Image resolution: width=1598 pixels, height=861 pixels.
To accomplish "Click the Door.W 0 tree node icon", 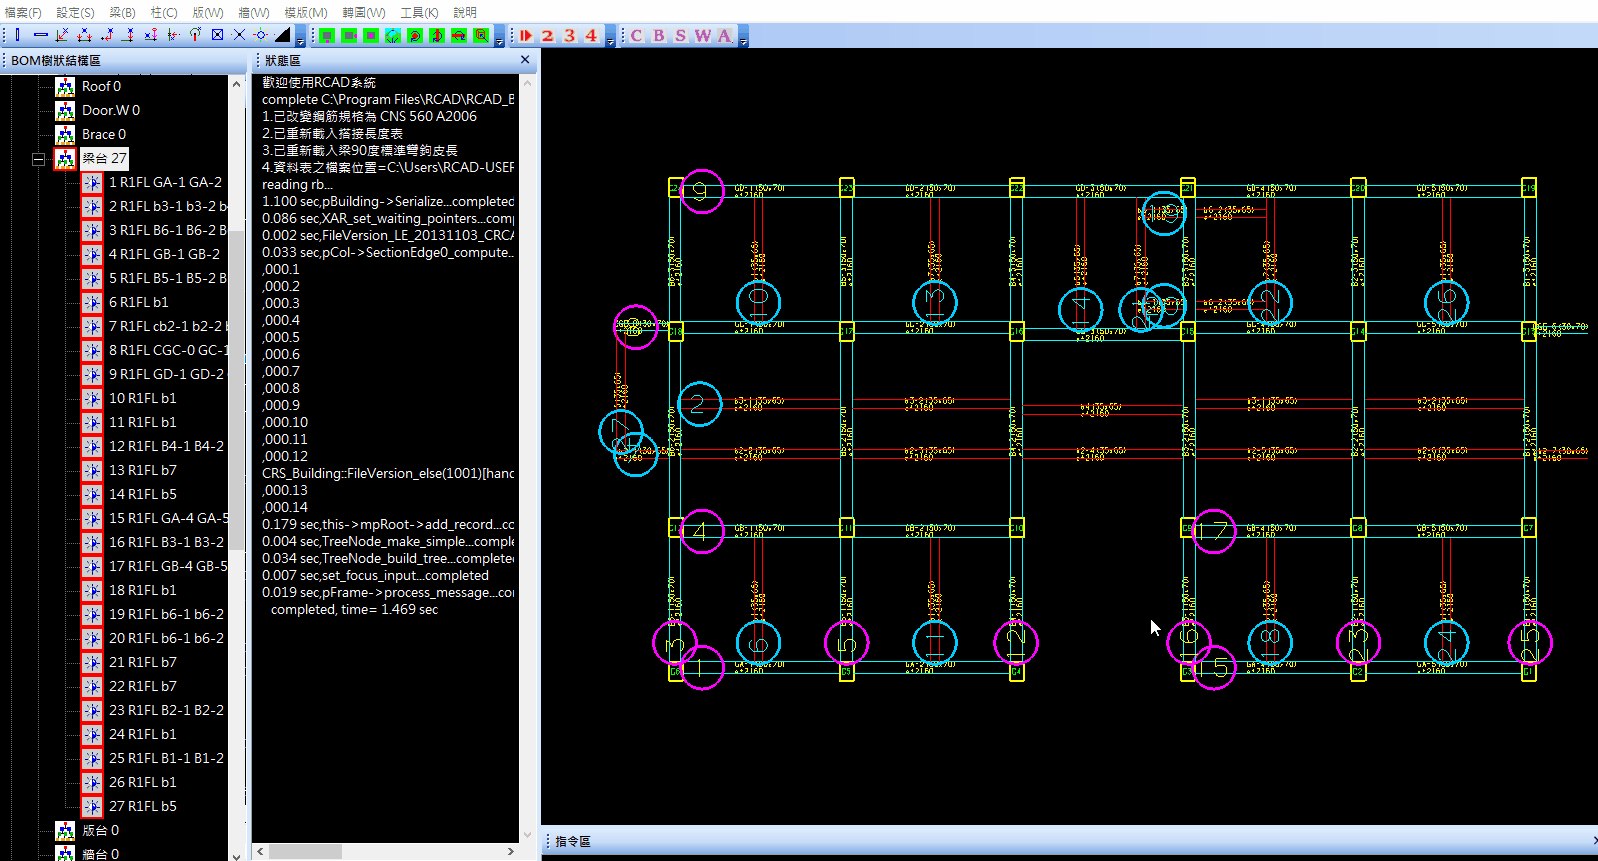I will click(x=65, y=110).
